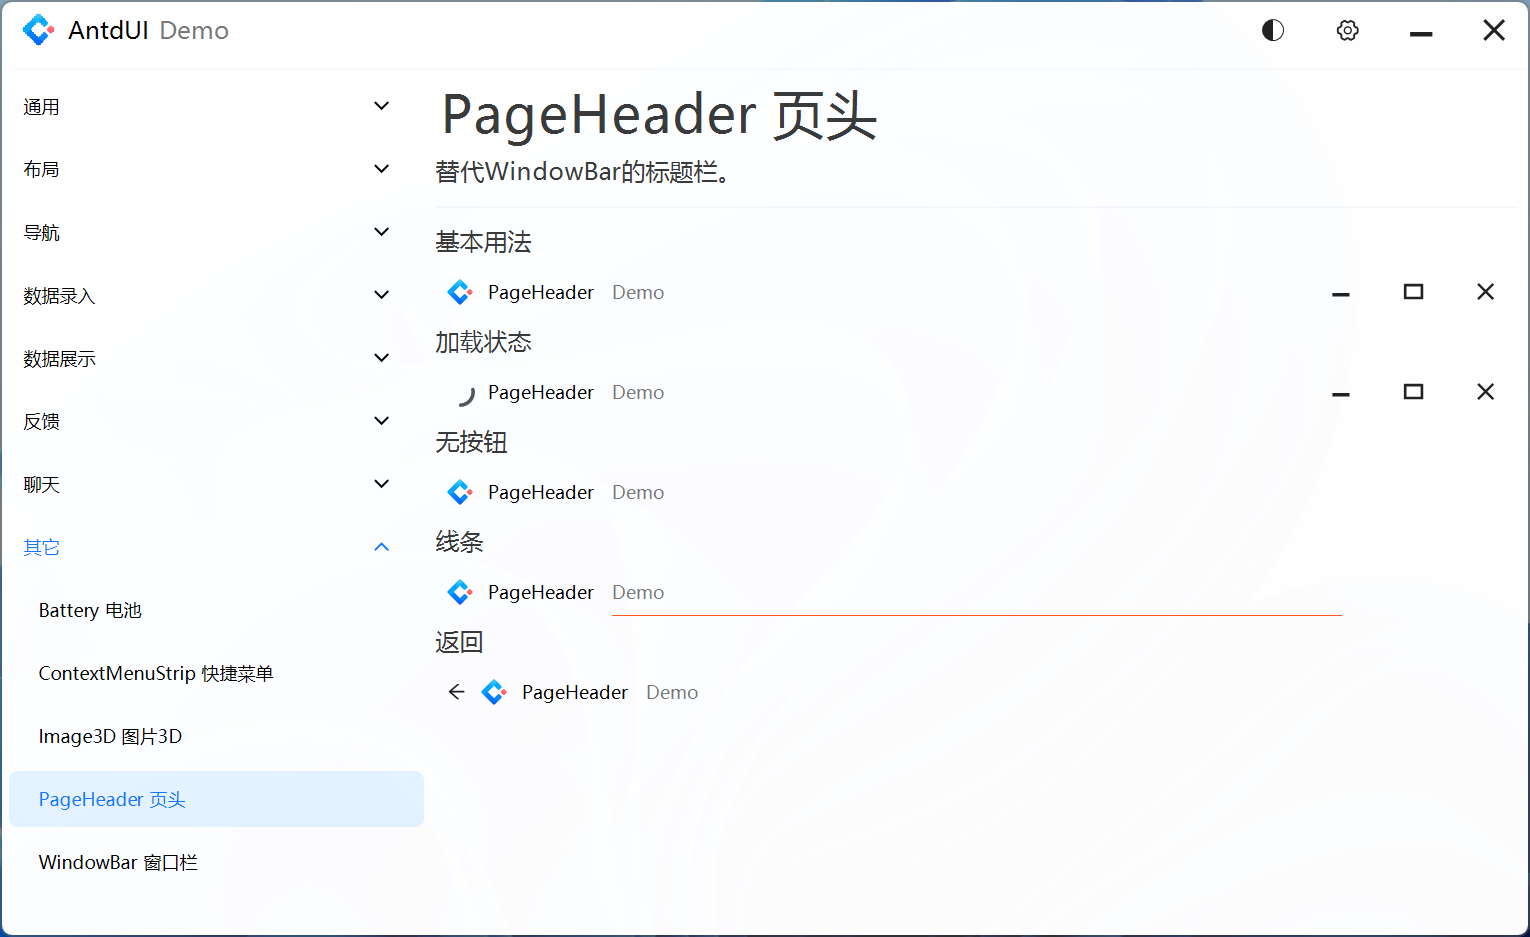Click the AntdUI logo in the title bar
Screen dimensions: 1530x937
coord(39,30)
